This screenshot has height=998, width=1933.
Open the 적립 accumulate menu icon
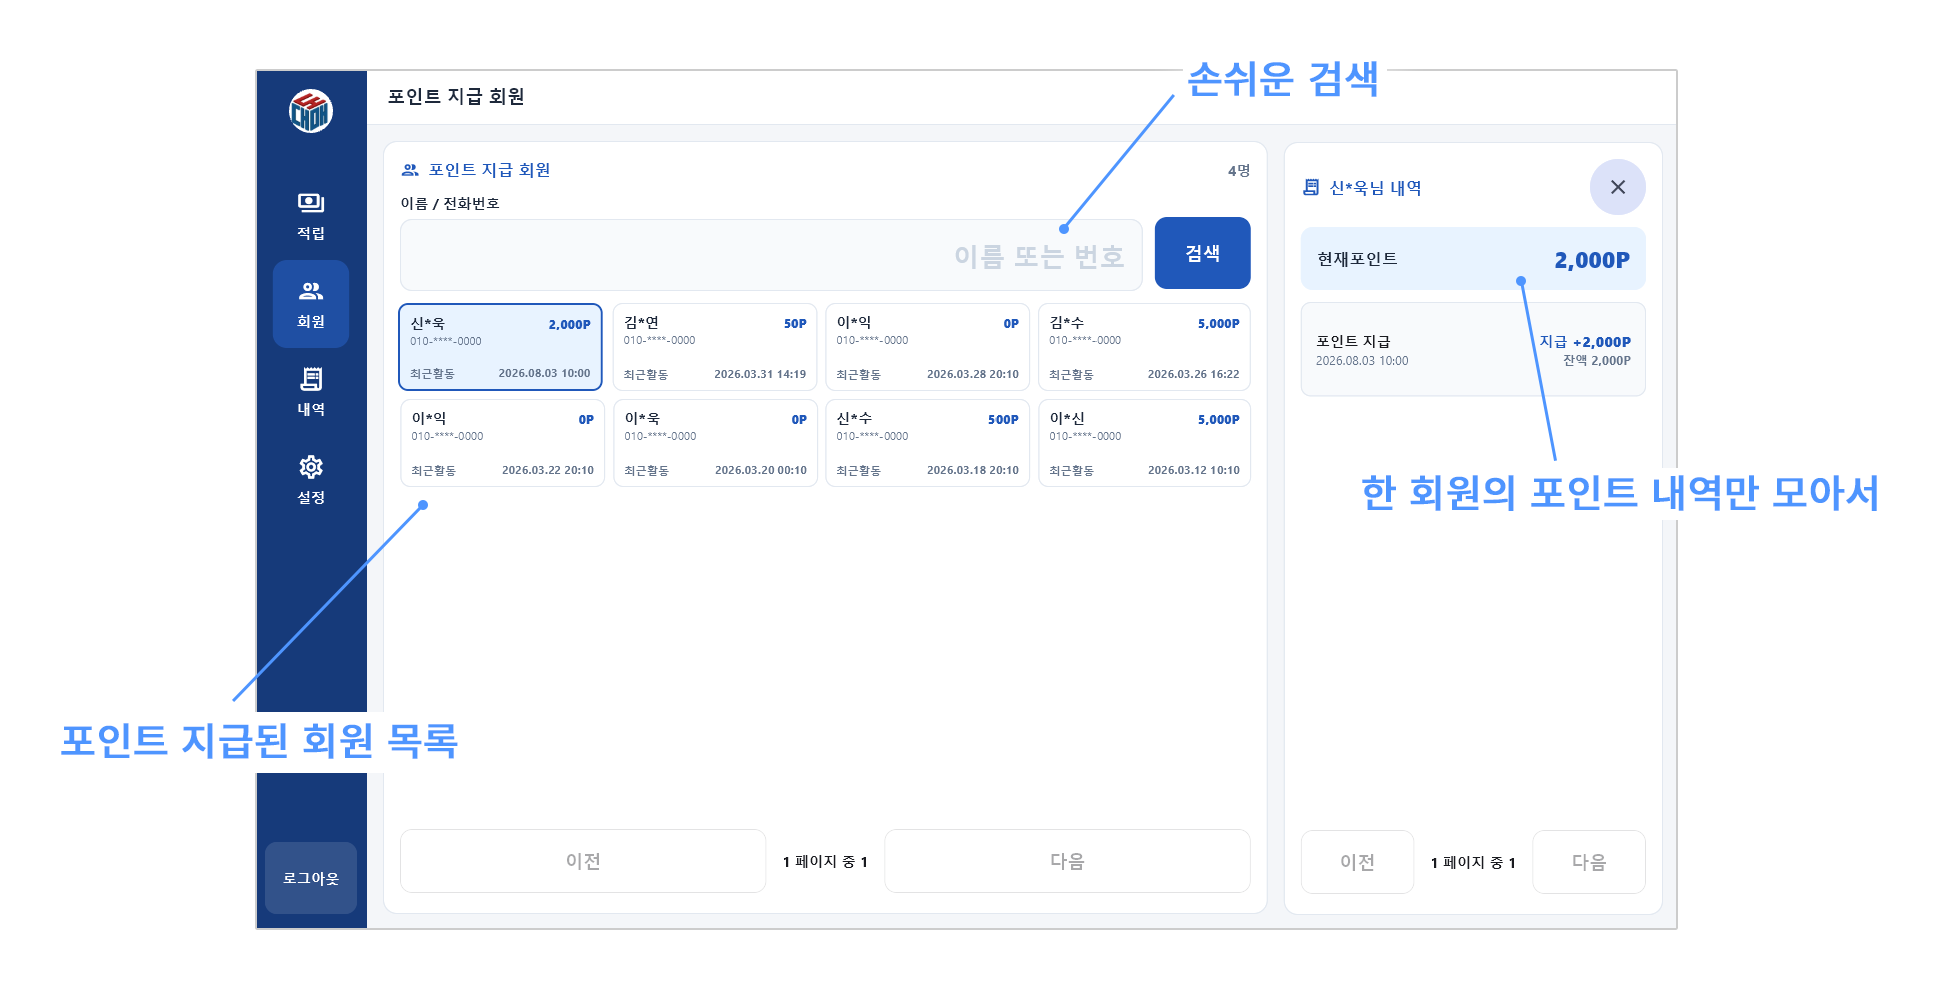pyautogui.click(x=311, y=203)
